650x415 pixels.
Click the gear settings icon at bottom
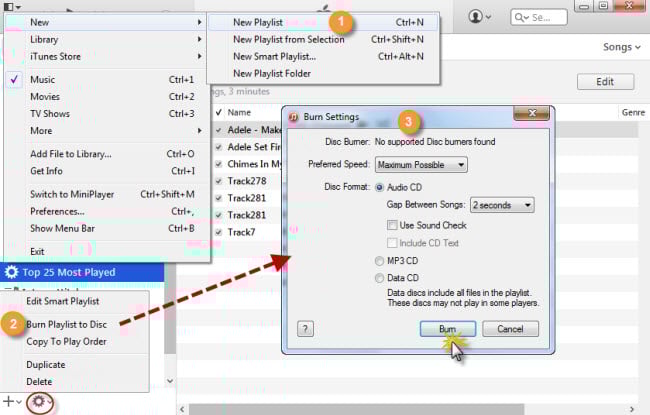tap(39, 401)
